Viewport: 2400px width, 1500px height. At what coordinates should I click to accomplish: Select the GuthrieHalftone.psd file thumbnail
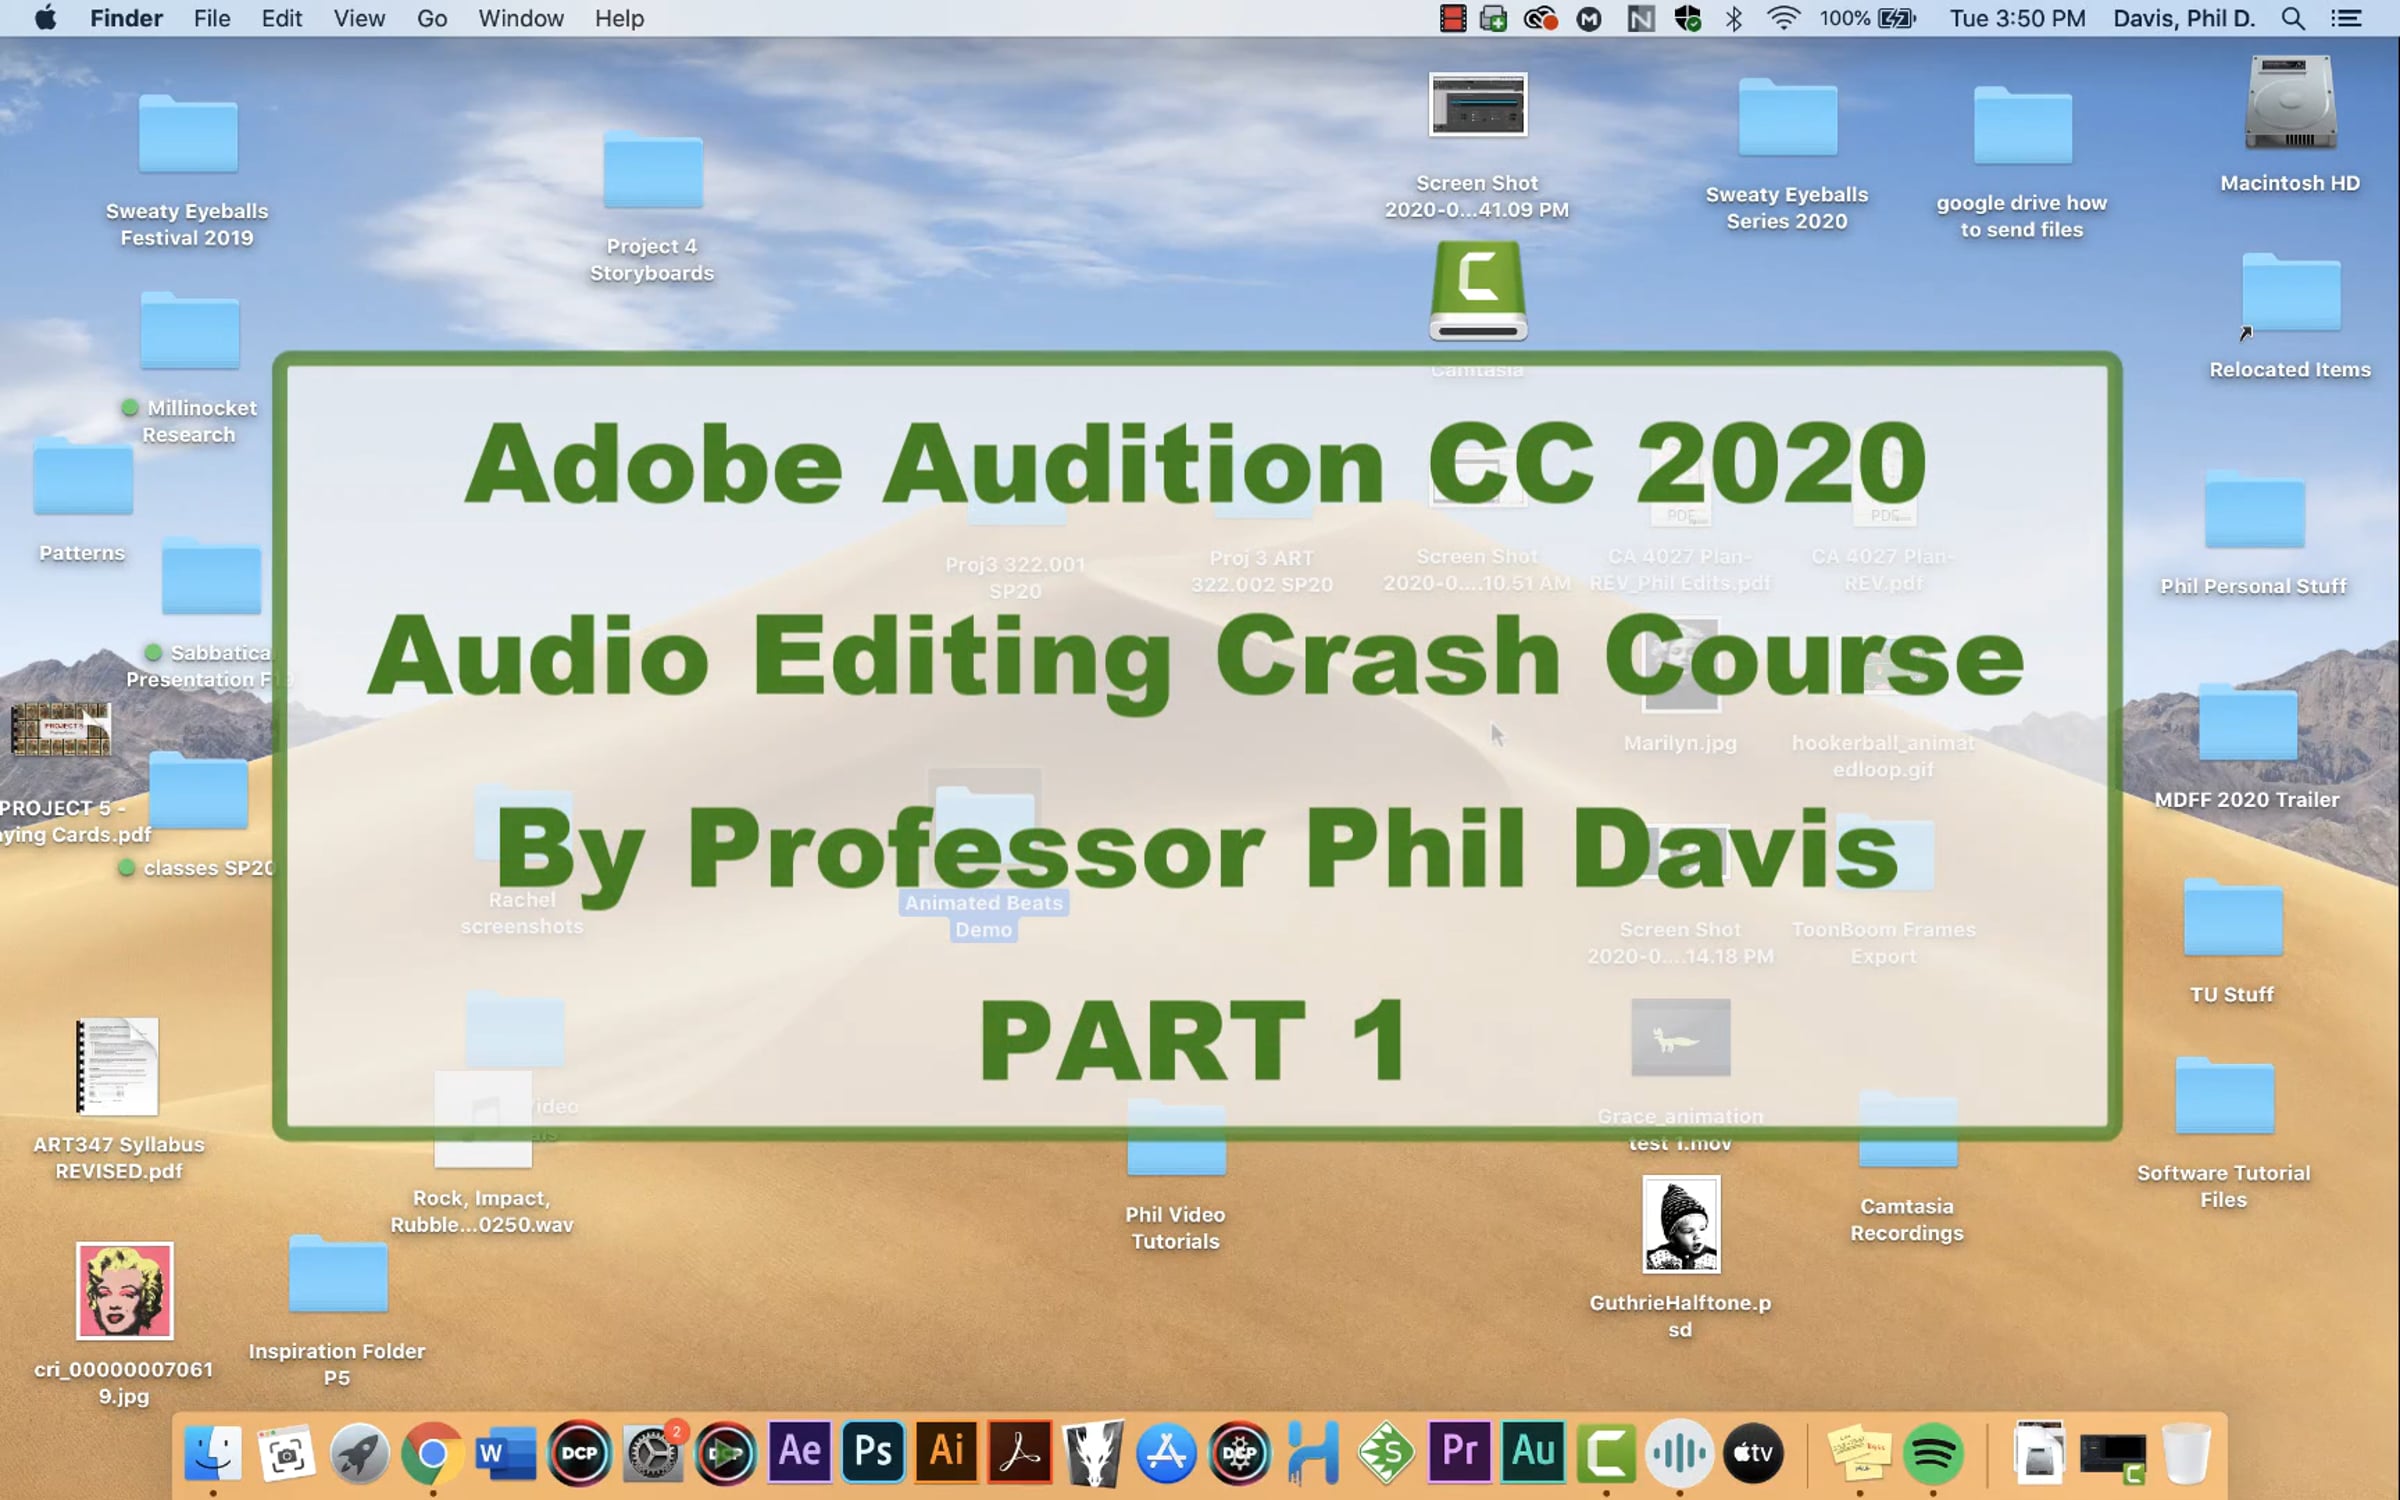[x=1681, y=1224]
